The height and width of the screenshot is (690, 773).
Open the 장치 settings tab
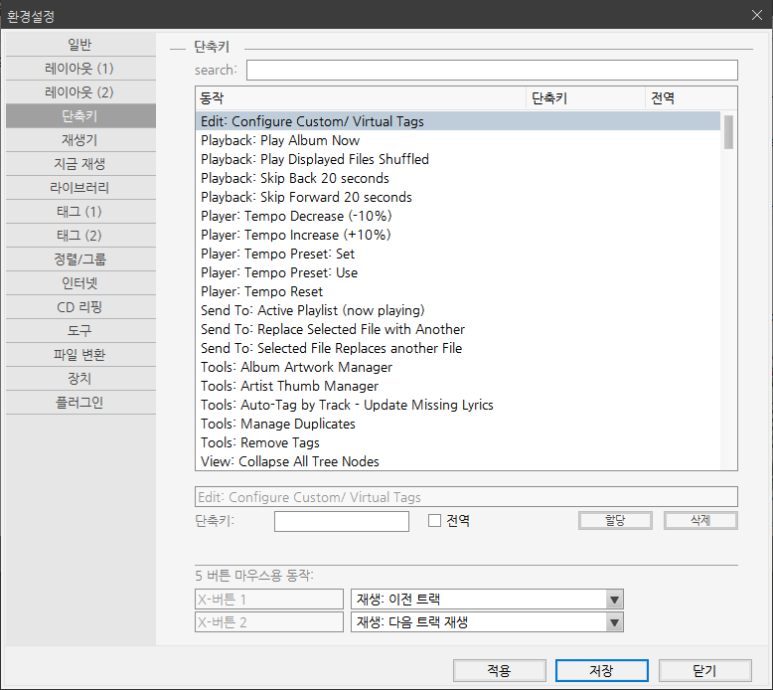[81, 379]
